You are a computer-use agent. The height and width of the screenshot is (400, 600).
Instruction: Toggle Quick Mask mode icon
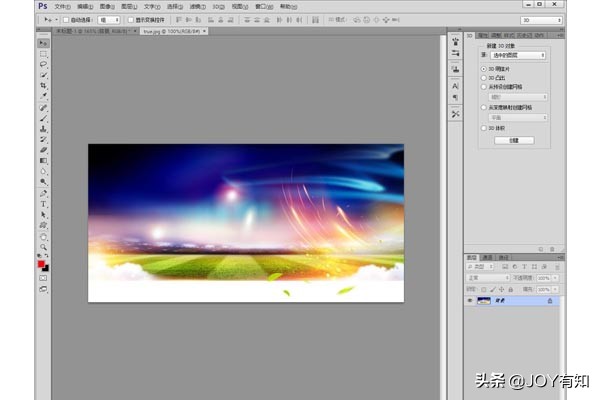pos(43,278)
